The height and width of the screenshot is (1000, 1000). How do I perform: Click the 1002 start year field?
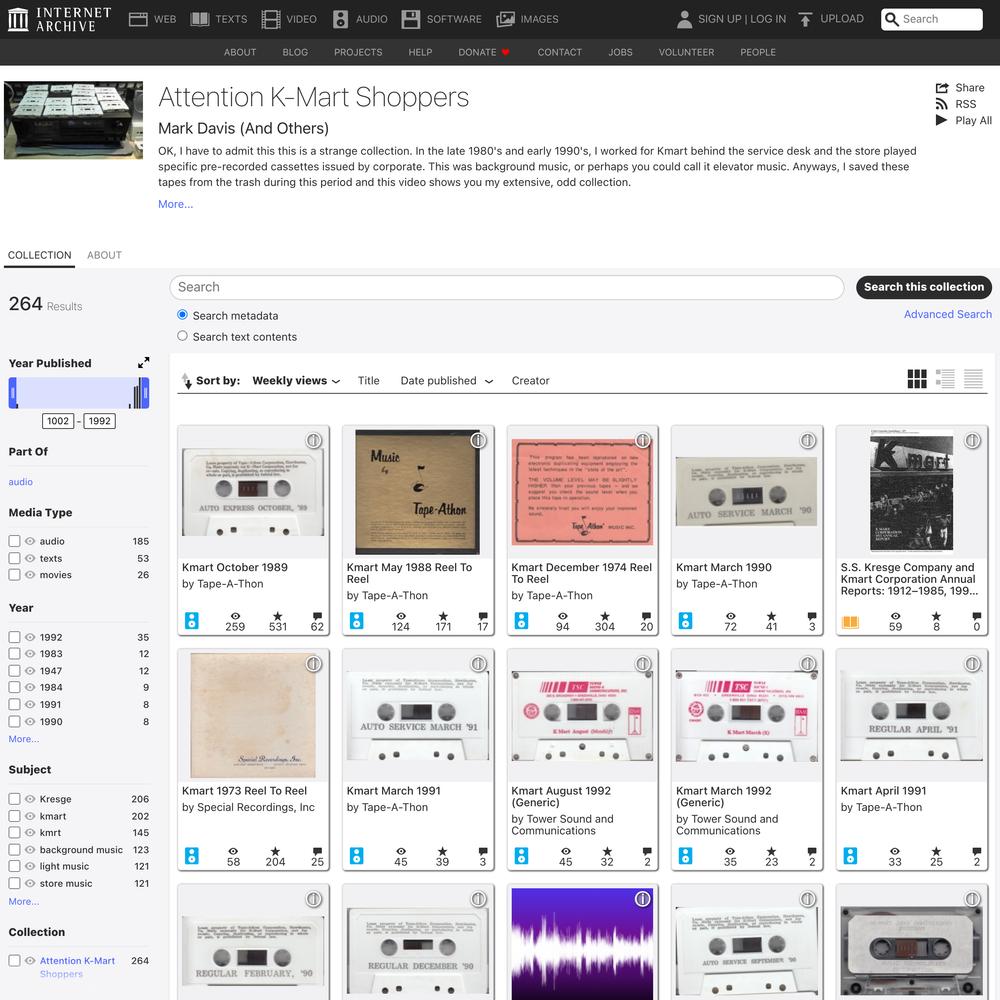(58, 421)
